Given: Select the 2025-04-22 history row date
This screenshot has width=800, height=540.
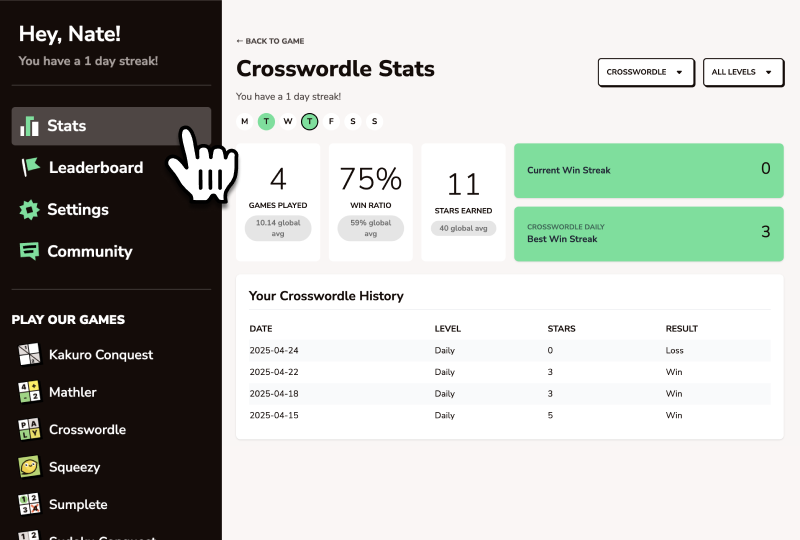Looking at the screenshot, I should 274,372.
